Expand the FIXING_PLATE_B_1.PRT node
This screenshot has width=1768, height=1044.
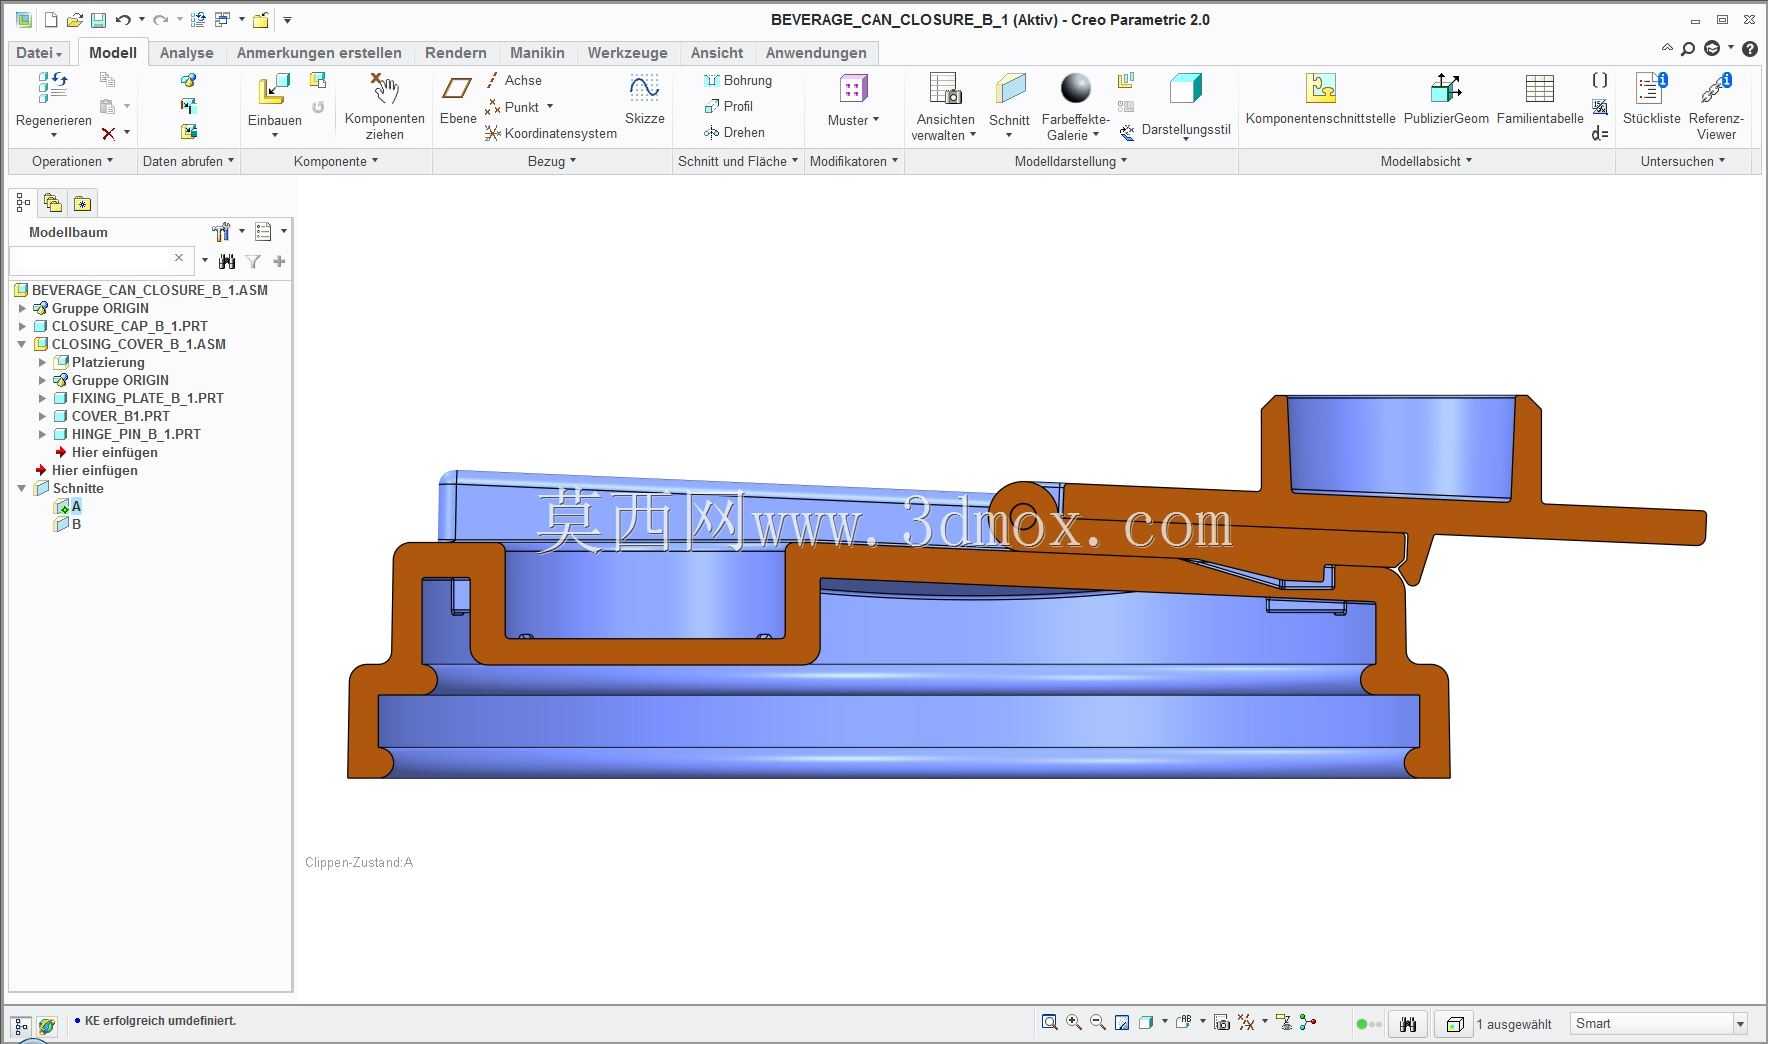[x=42, y=398]
